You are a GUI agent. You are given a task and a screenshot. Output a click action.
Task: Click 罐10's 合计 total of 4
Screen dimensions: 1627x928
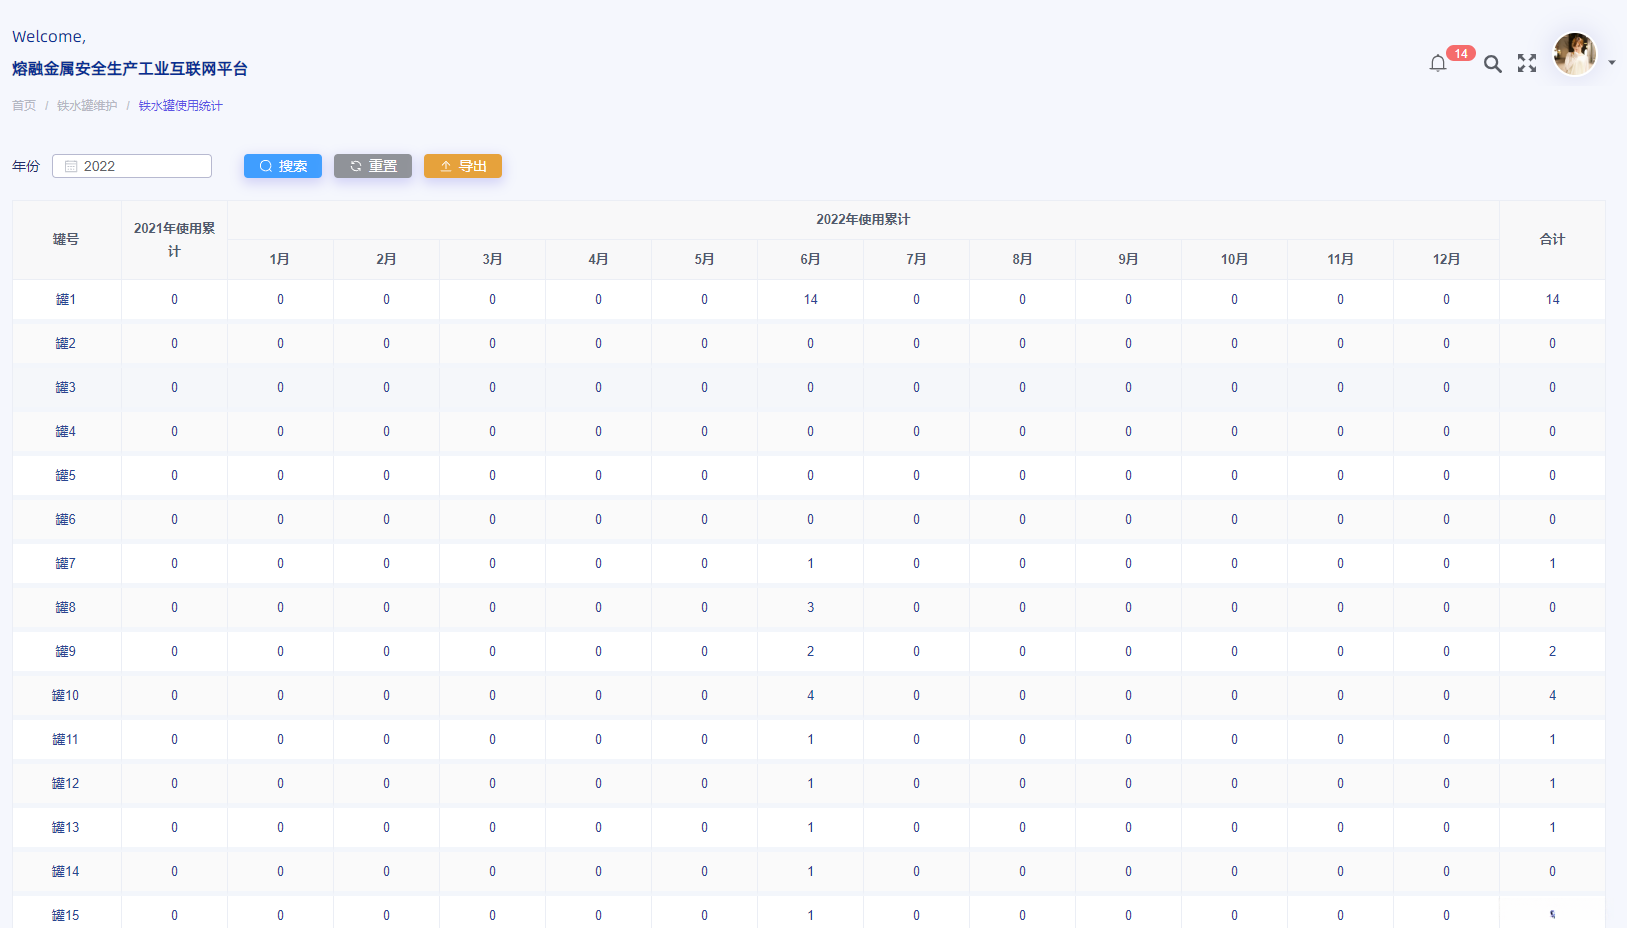click(1553, 696)
